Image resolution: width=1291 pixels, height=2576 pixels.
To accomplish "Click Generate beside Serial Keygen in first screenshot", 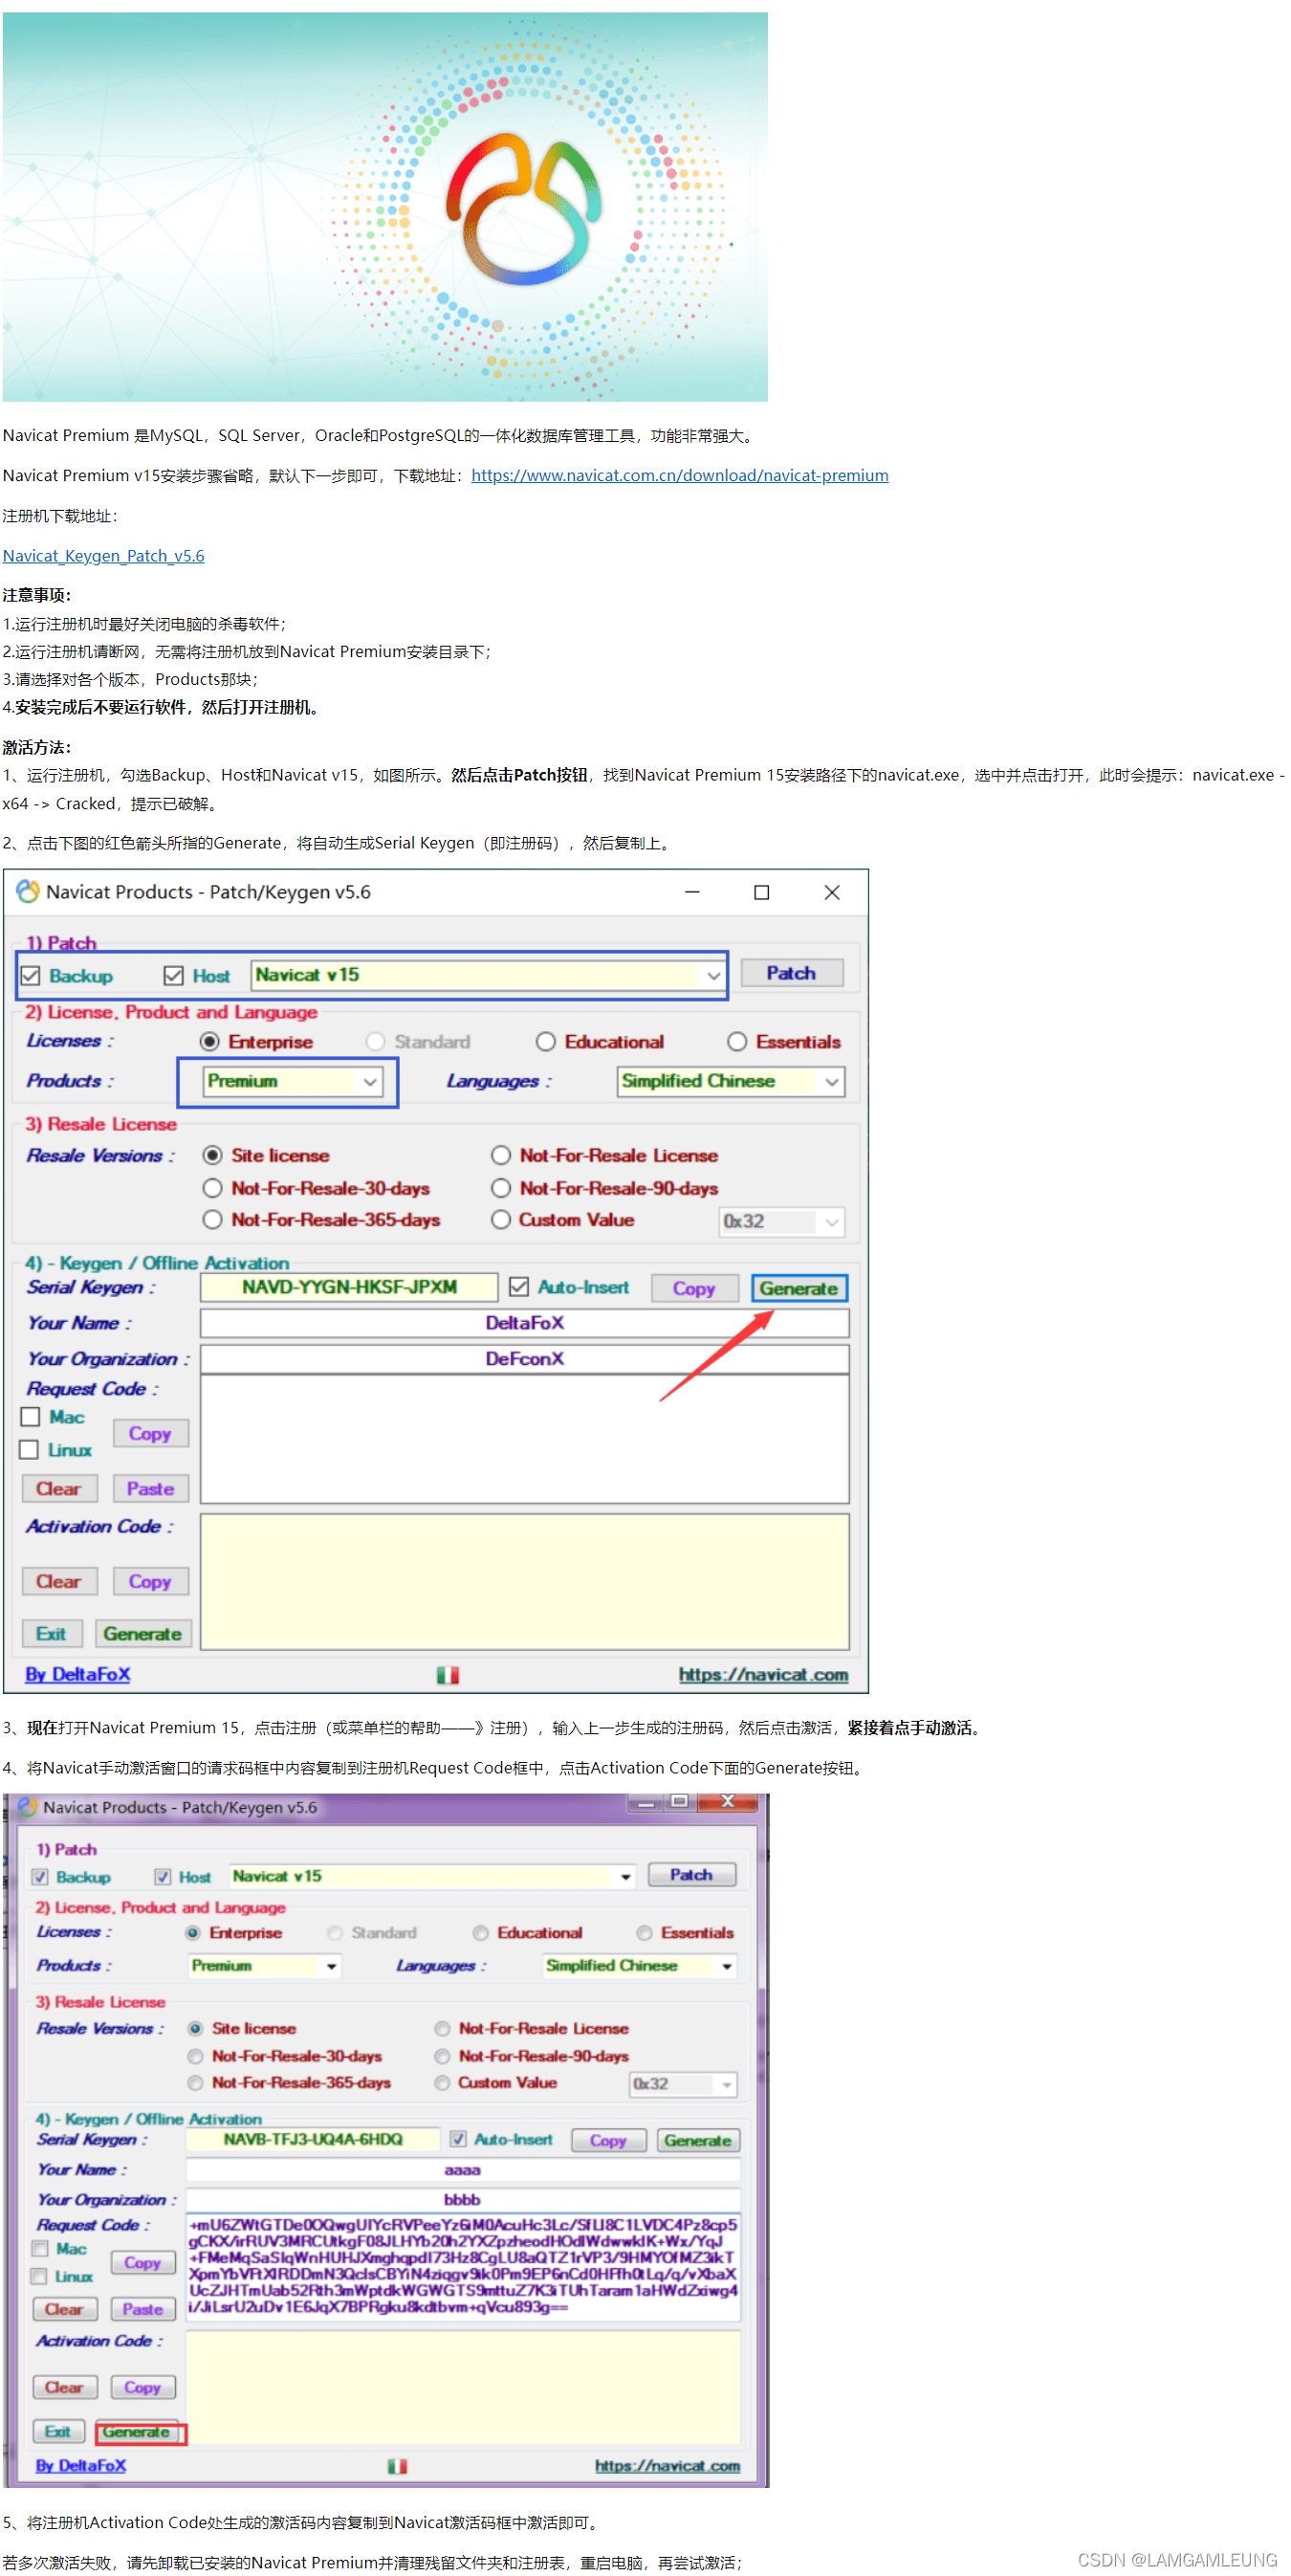I will coord(799,1289).
